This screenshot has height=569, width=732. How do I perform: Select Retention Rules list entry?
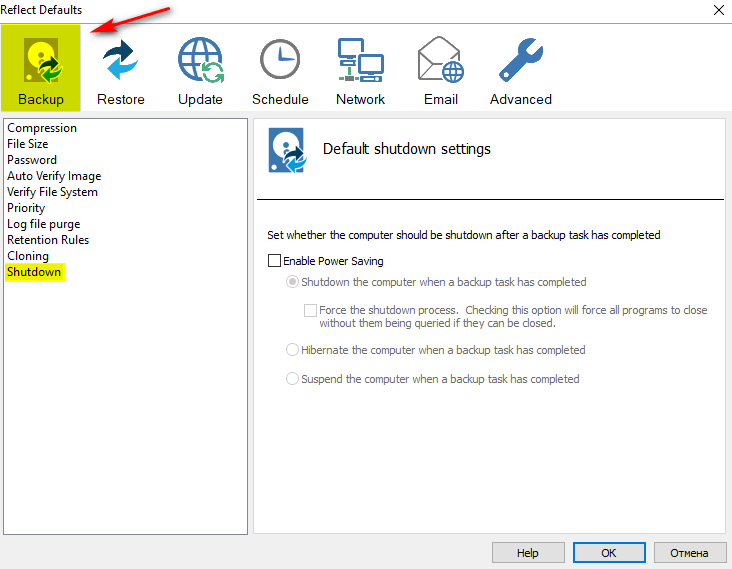(x=48, y=240)
